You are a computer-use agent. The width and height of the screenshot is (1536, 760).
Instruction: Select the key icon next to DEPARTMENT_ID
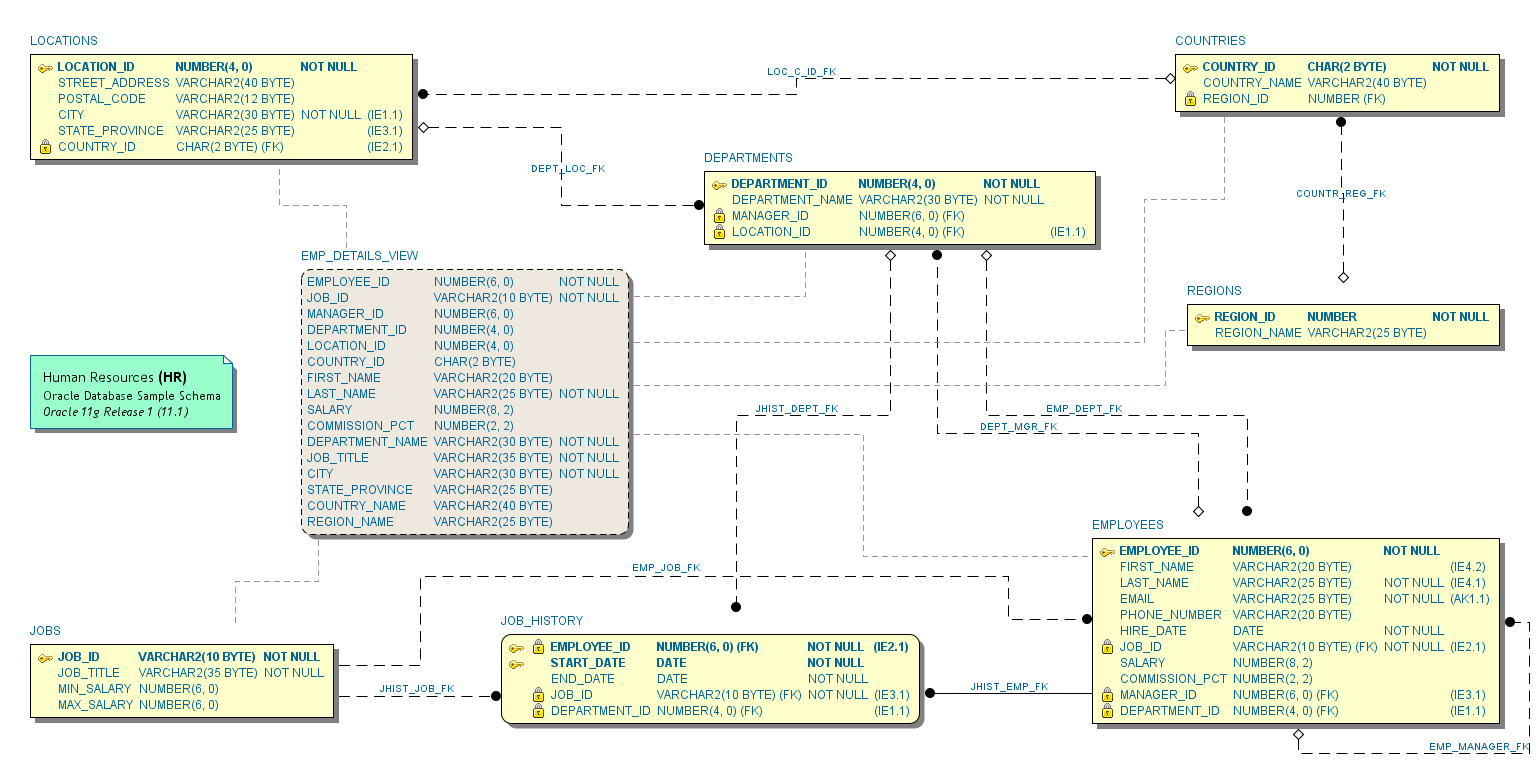coord(720,184)
